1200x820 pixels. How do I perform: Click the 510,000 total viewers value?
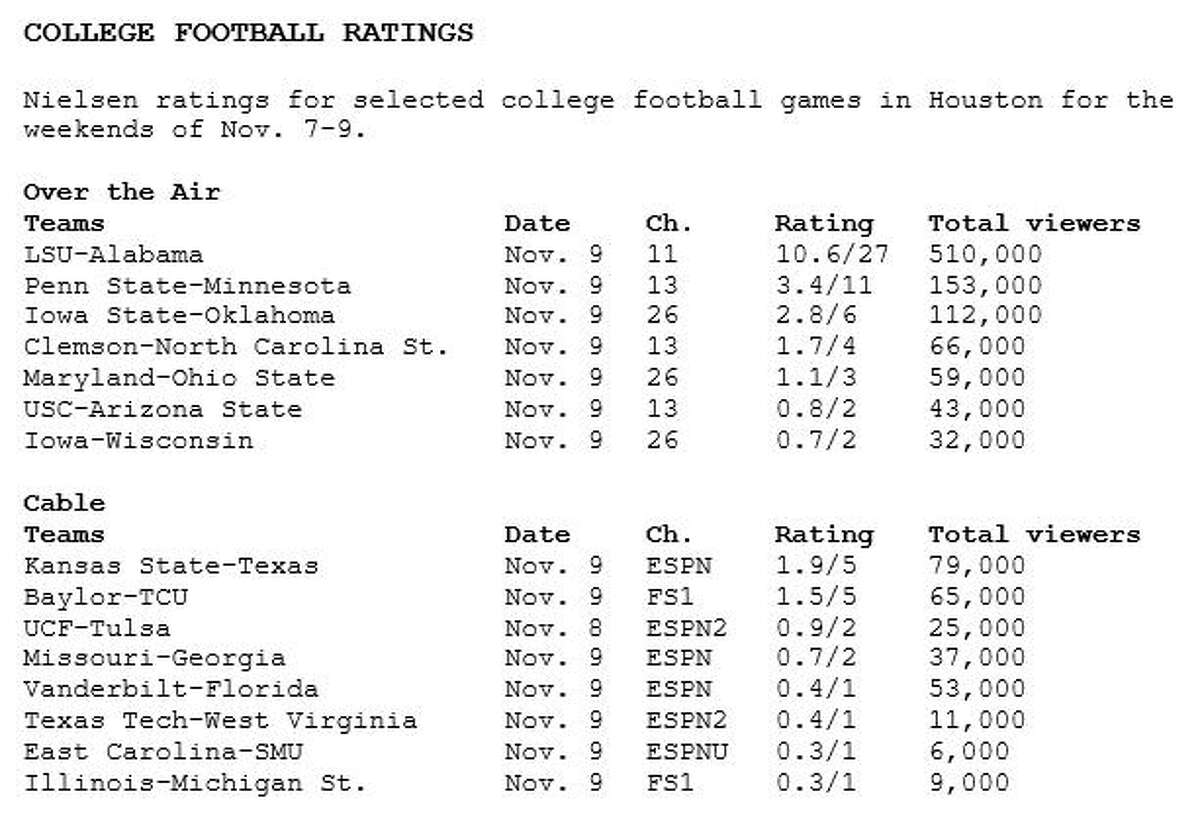(985, 254)
